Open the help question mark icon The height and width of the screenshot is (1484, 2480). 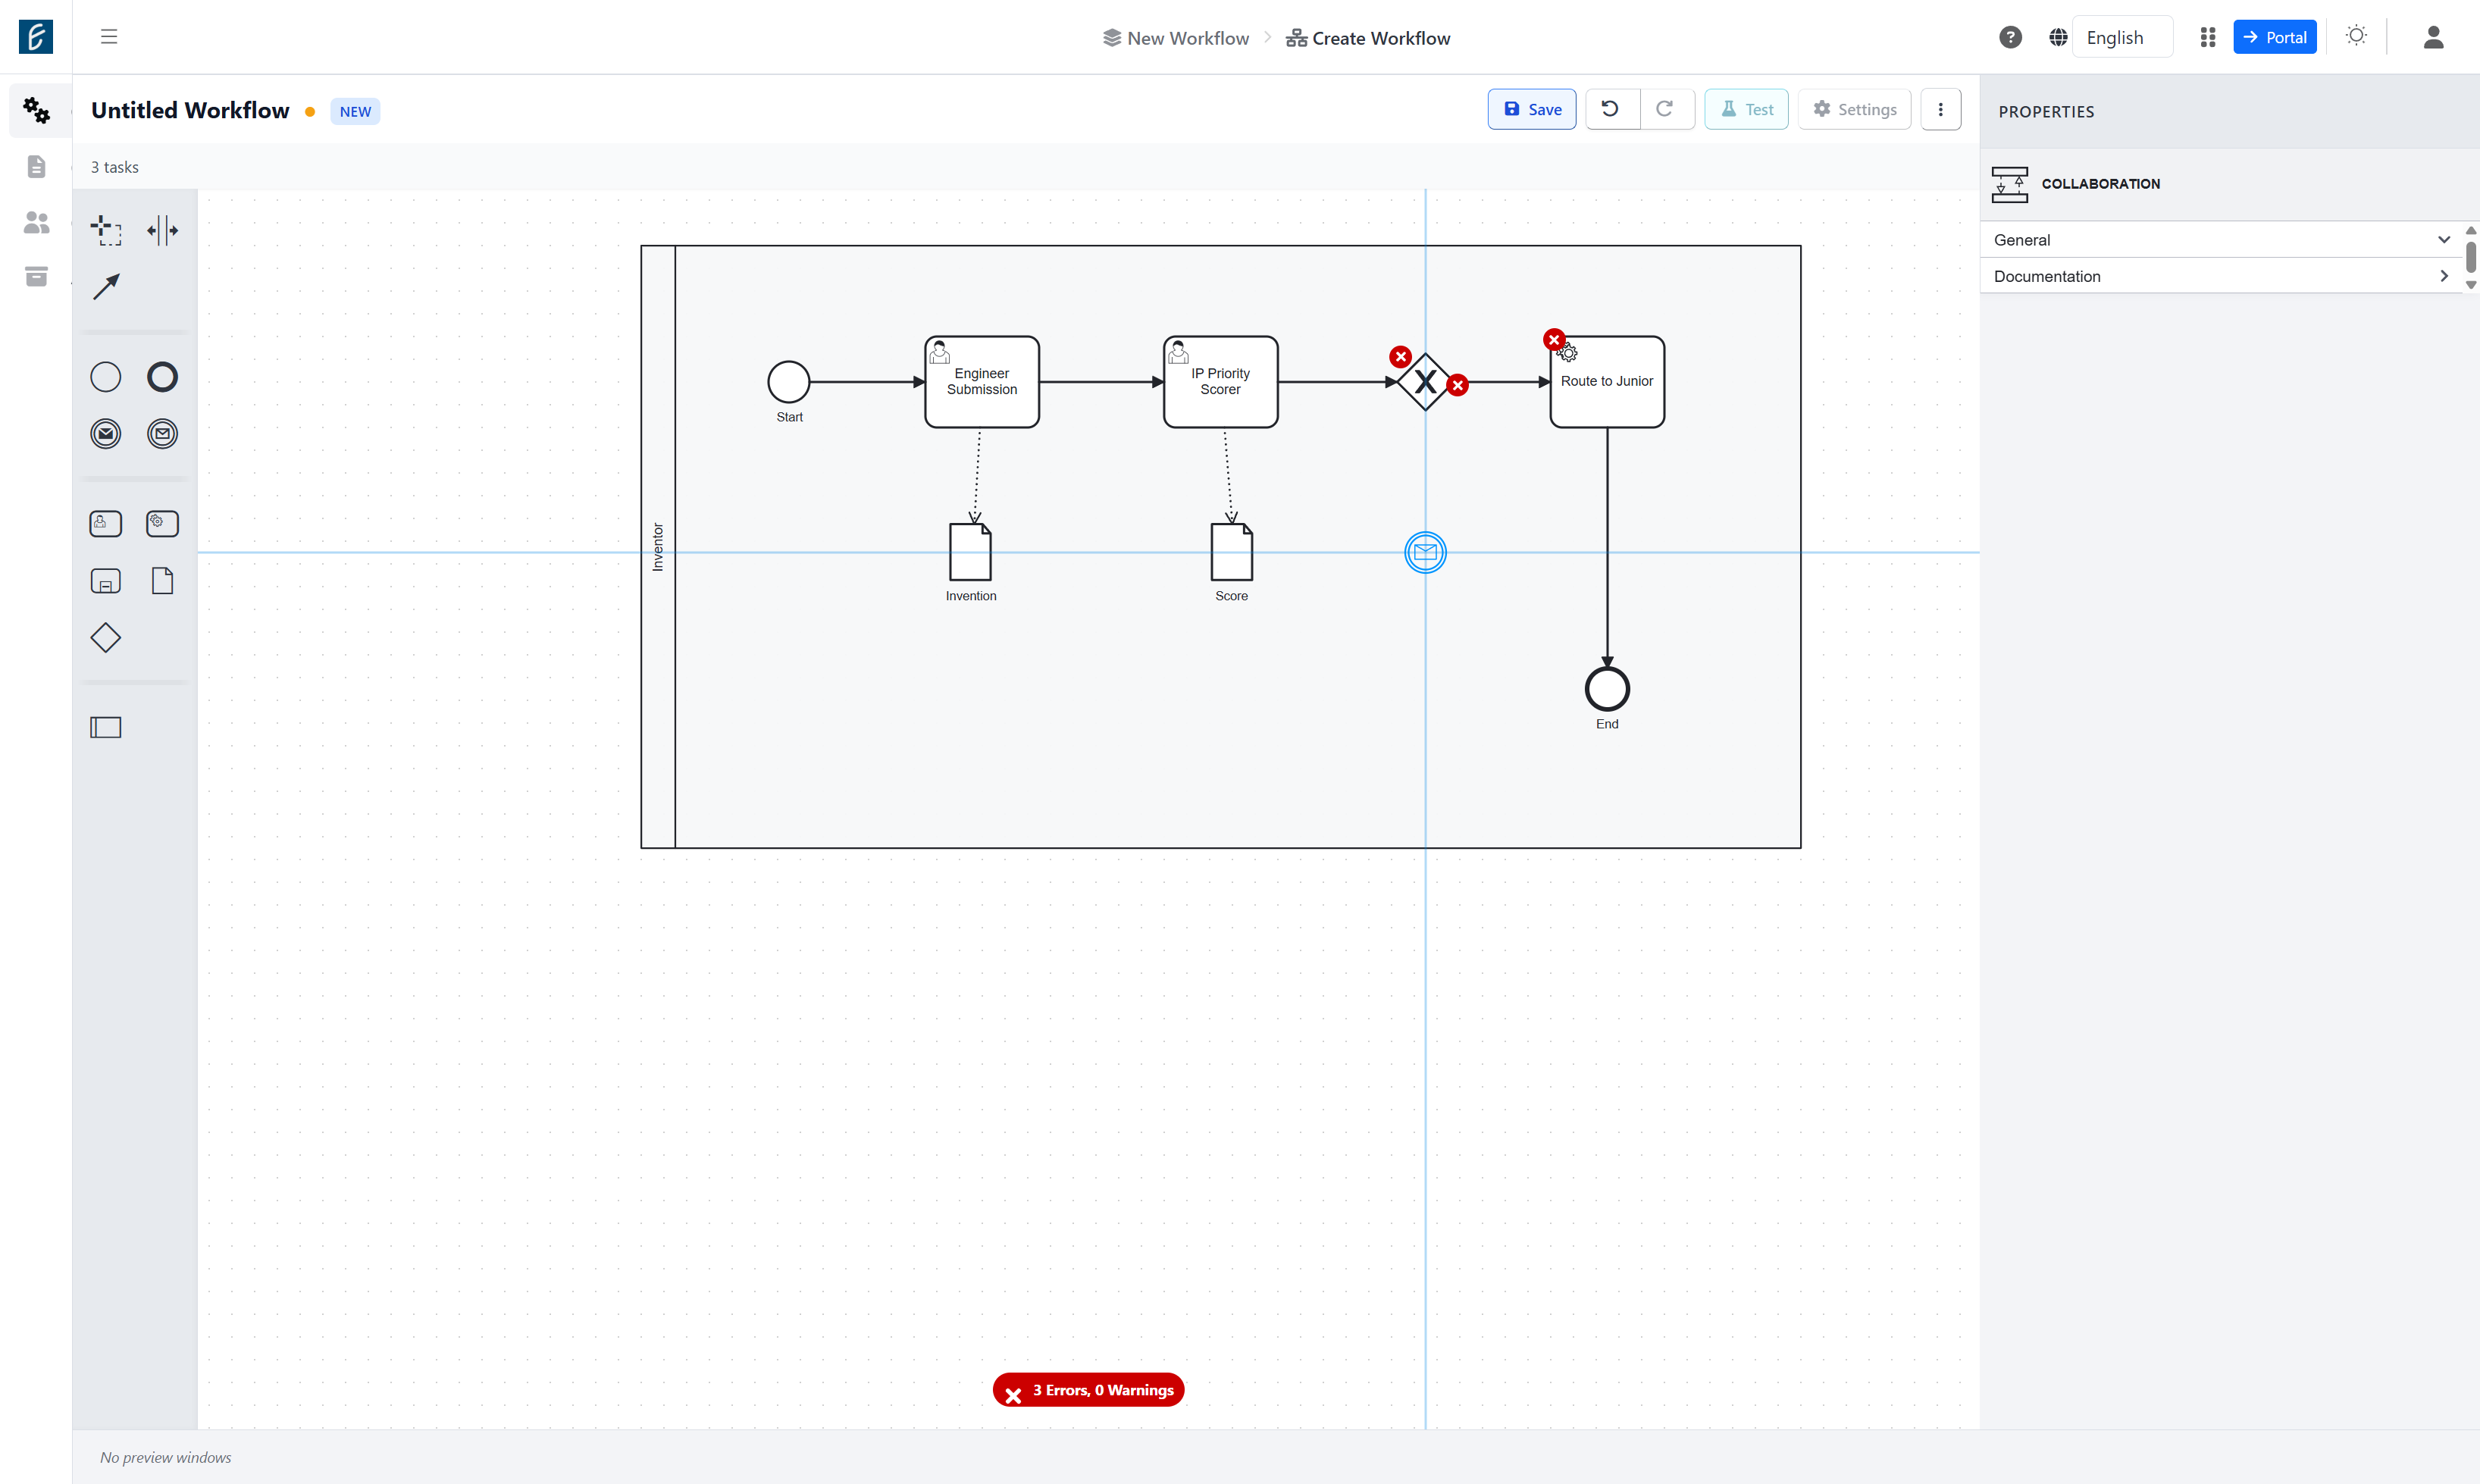2010,37
